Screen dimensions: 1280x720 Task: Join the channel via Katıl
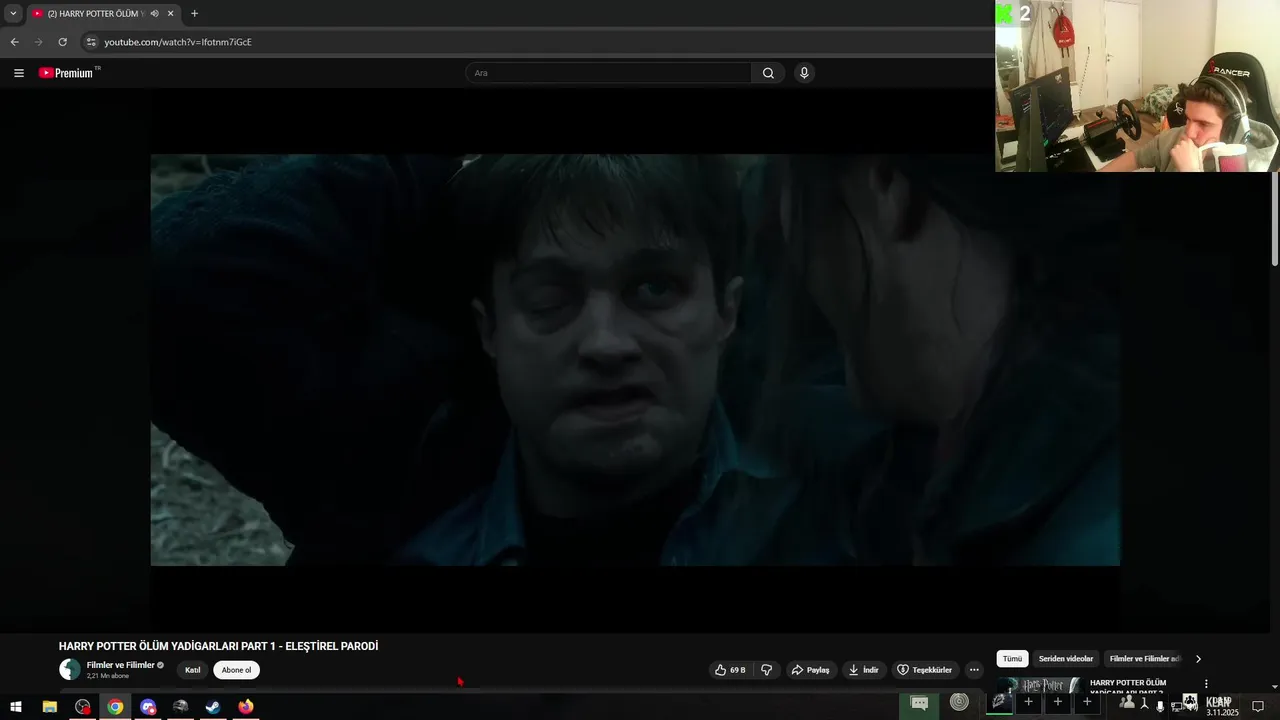coord(193,670)
